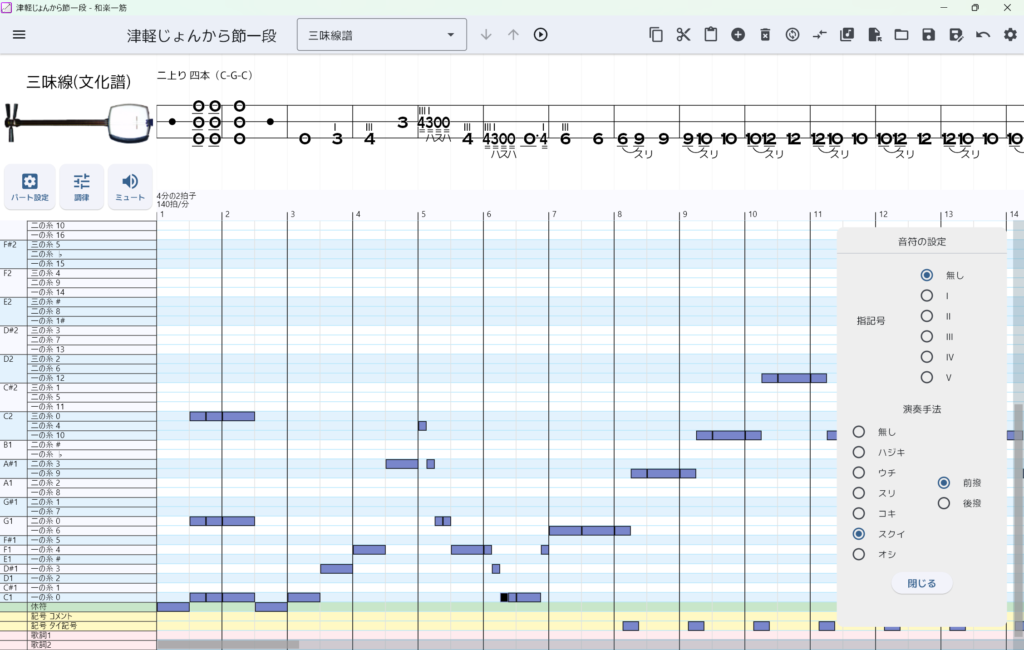1024x650 pixels.
Task: Click the undo arrow icon
Action: pos(983,35)
